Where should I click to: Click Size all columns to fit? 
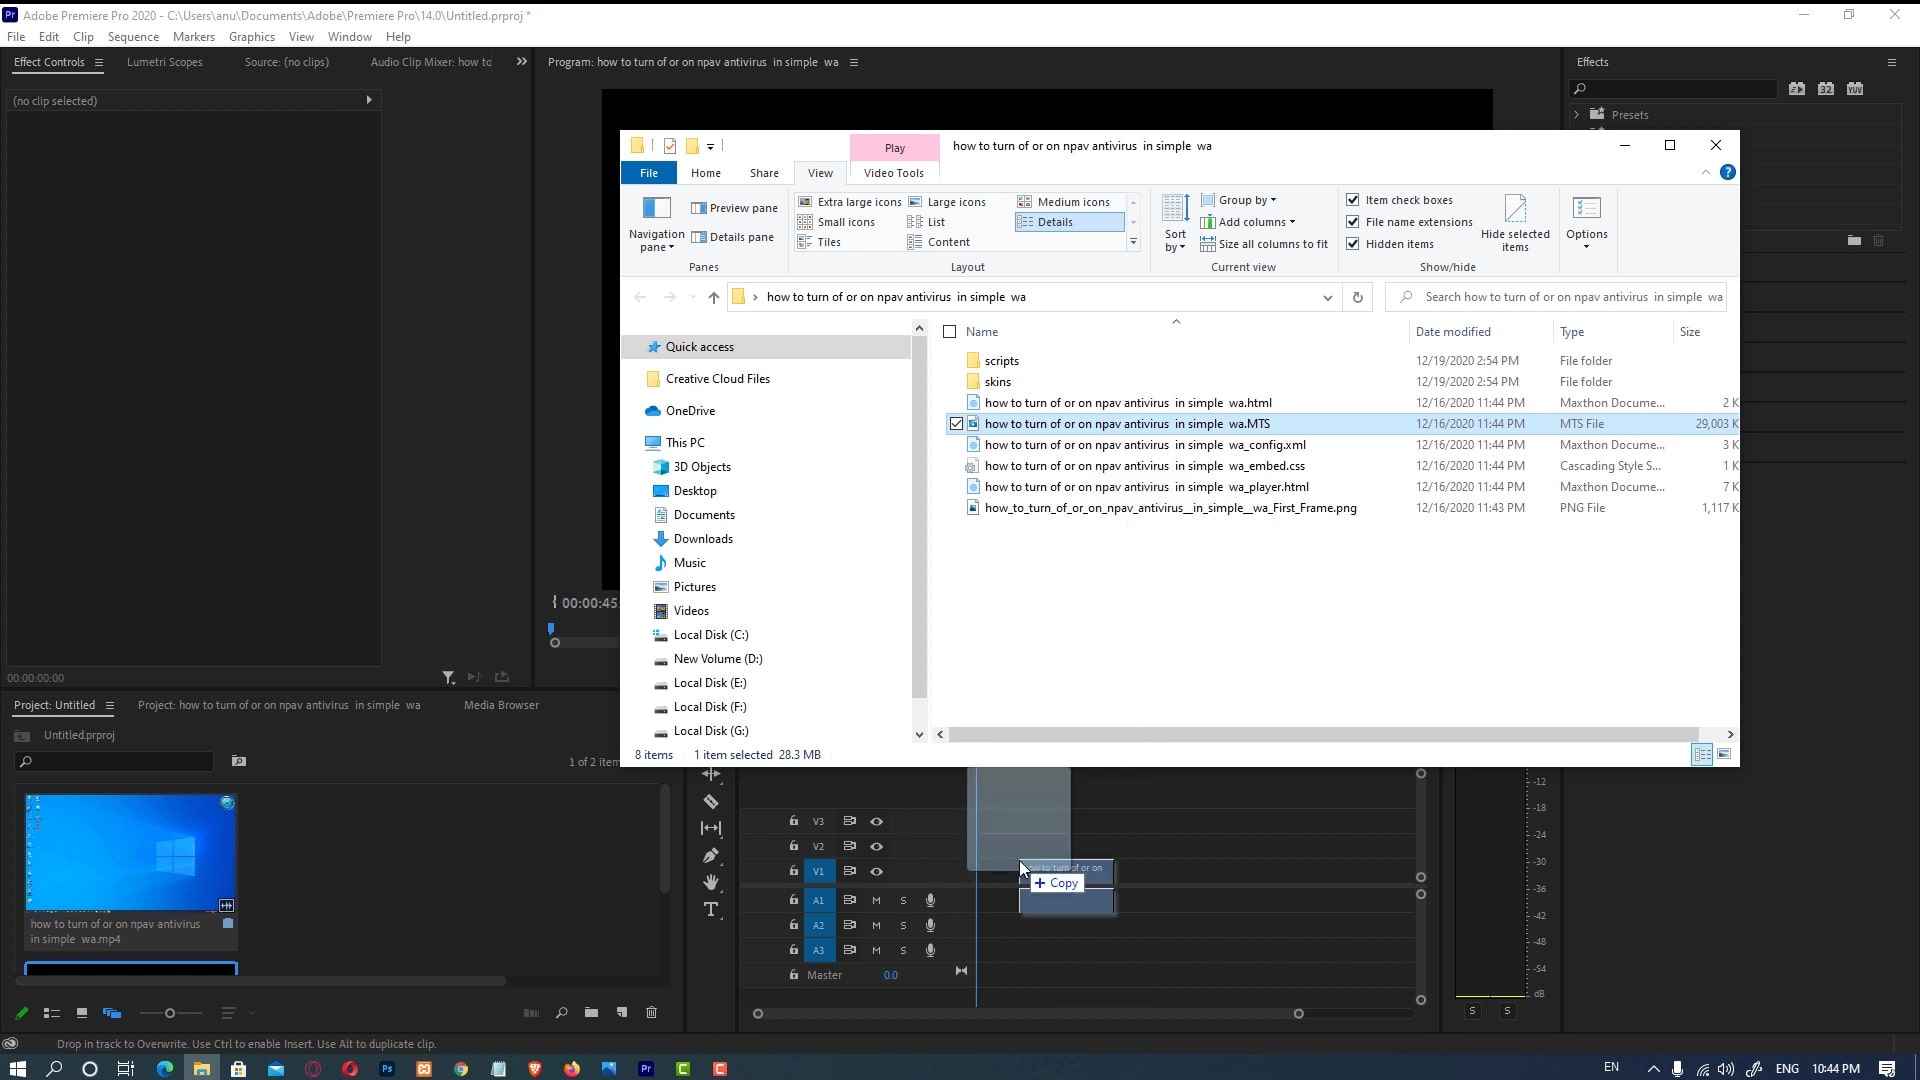(x=1264, y=244)
